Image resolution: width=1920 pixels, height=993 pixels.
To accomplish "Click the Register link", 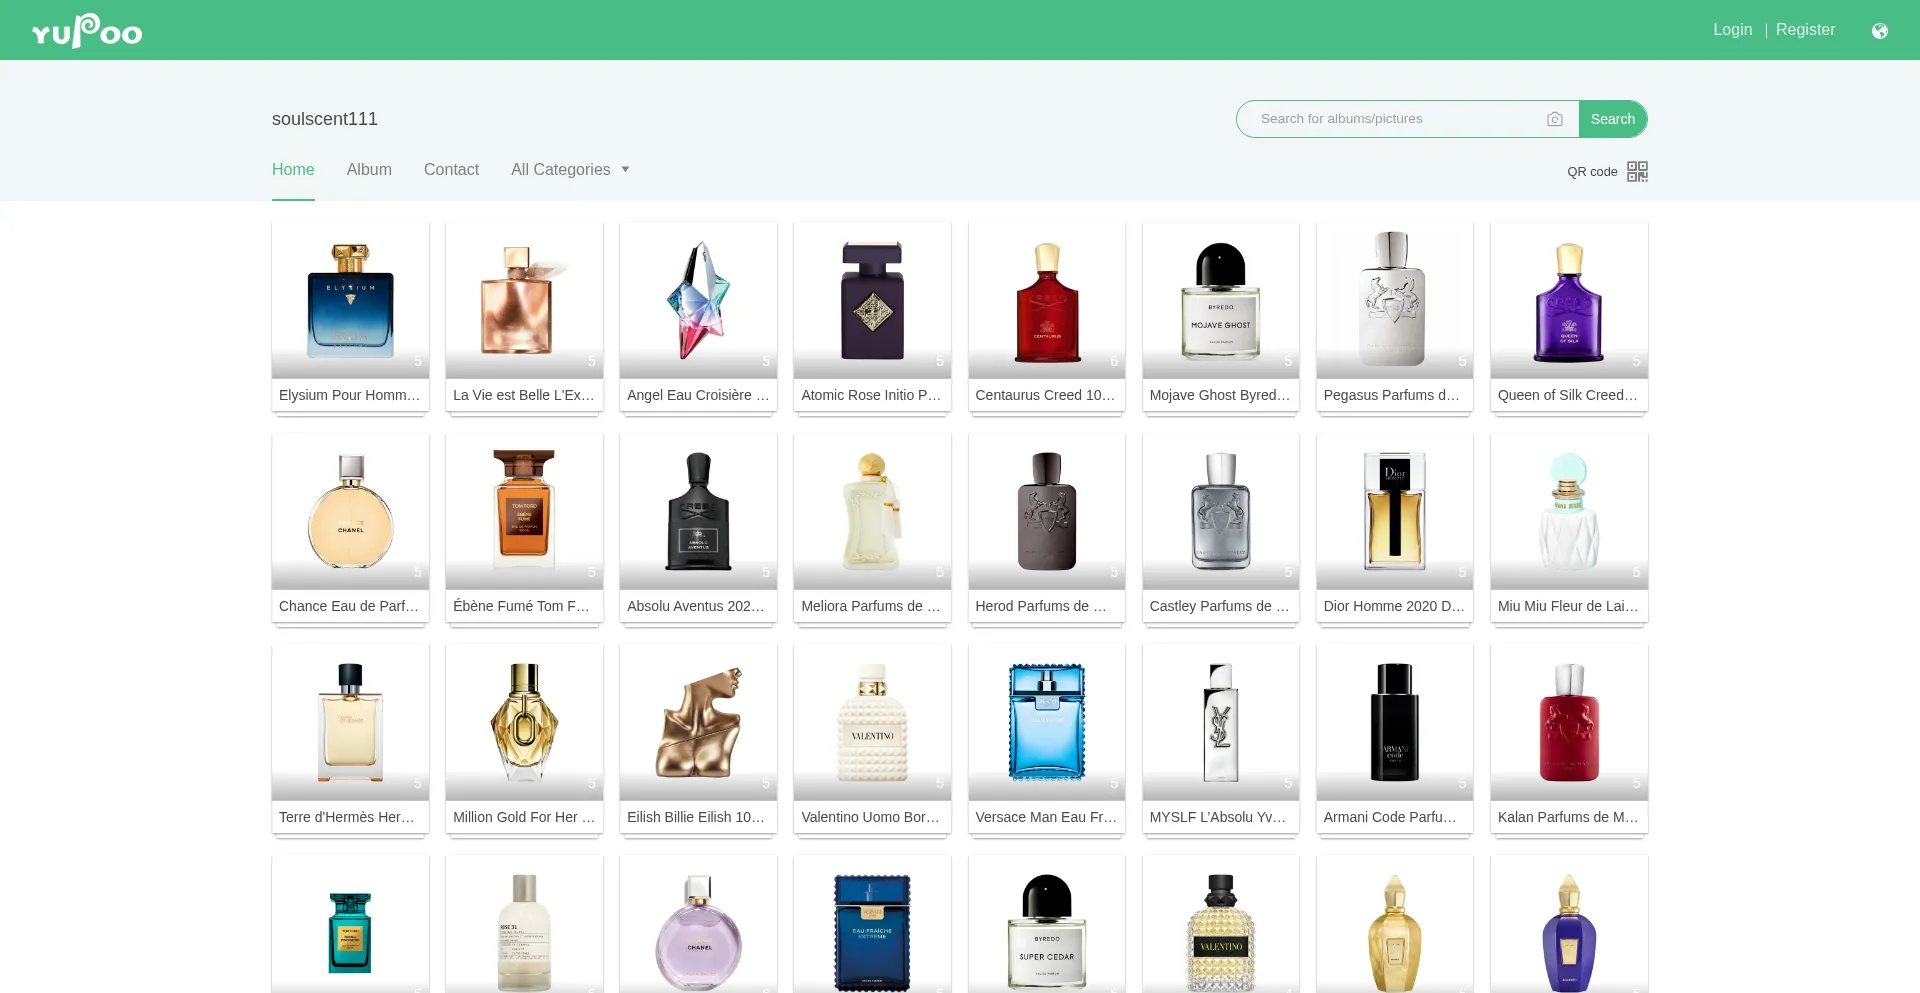I will pyautogui.click(x=1805, y=30).
